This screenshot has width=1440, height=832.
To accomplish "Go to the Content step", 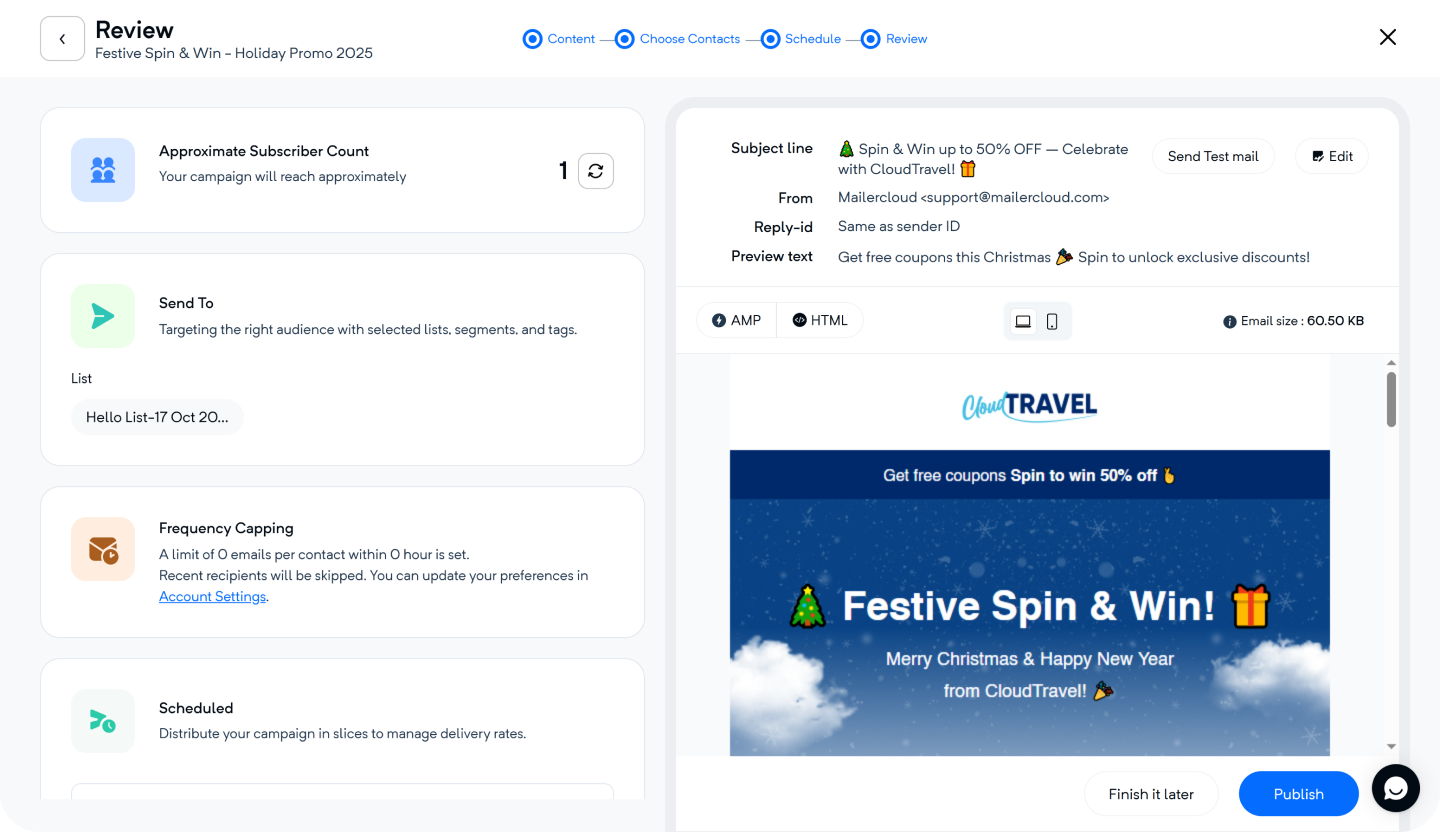I will point(559,39).
